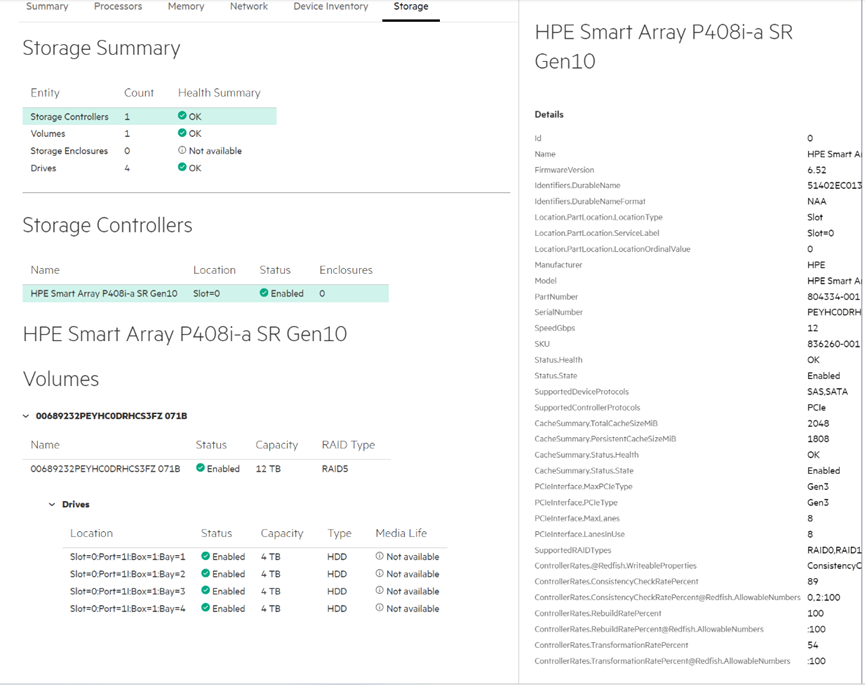Screen dimensions: 865x685
Task: Click the green OK icon for Volumes
Action: [x=182, y=133]
